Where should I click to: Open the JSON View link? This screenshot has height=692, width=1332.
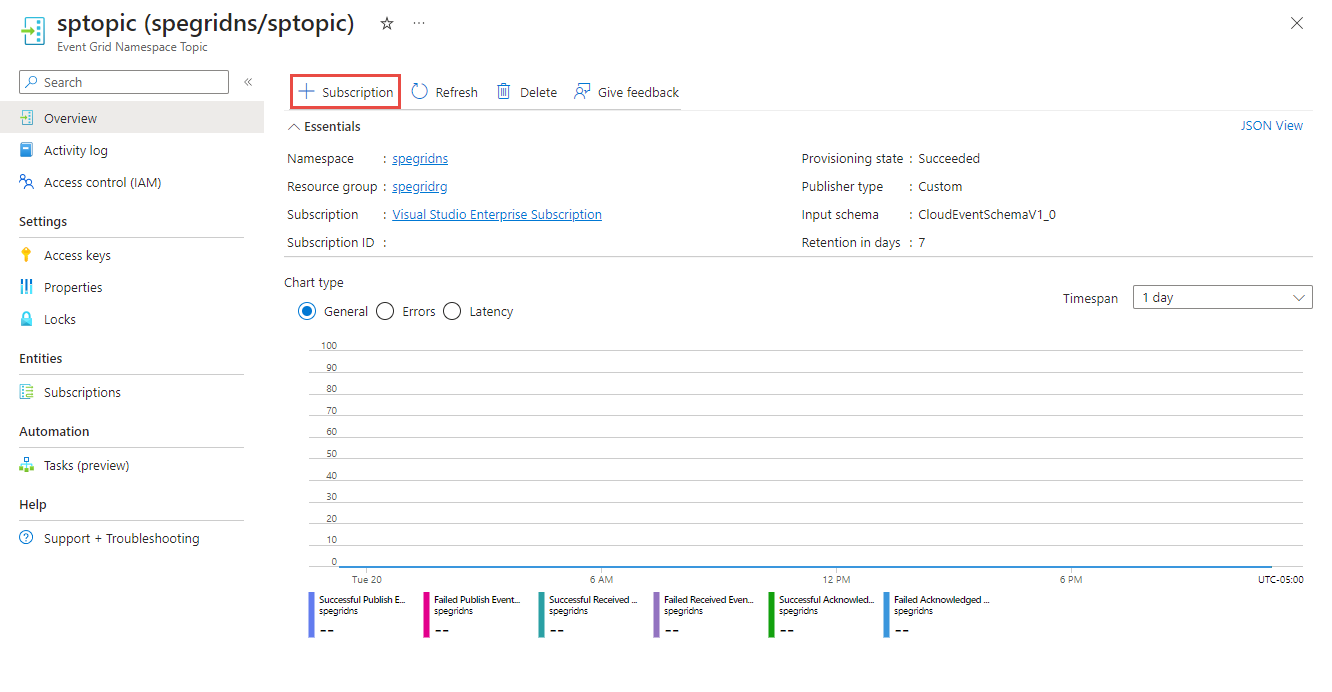tap(1271, 126)
